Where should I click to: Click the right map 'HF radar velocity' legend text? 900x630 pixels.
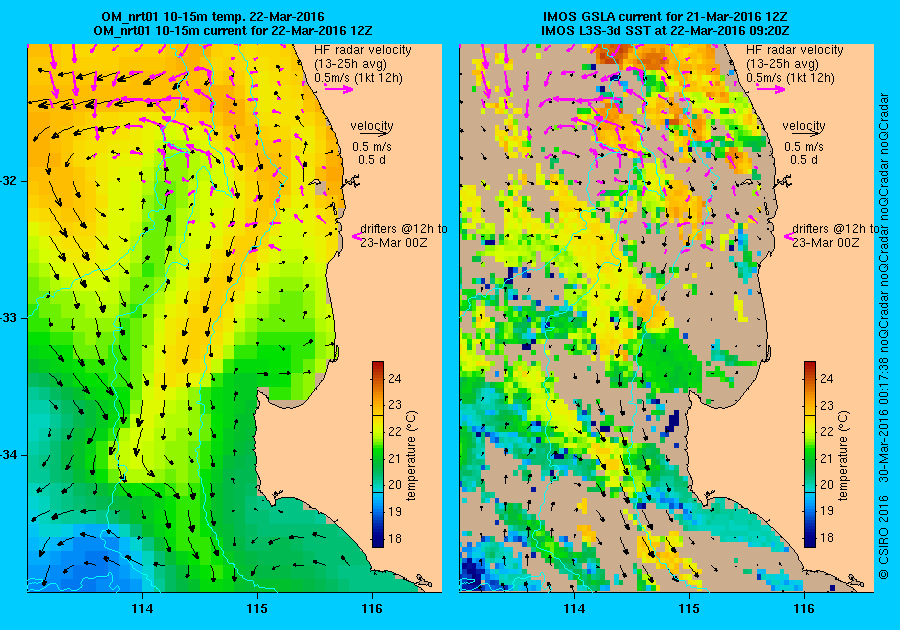pos(795,50)
